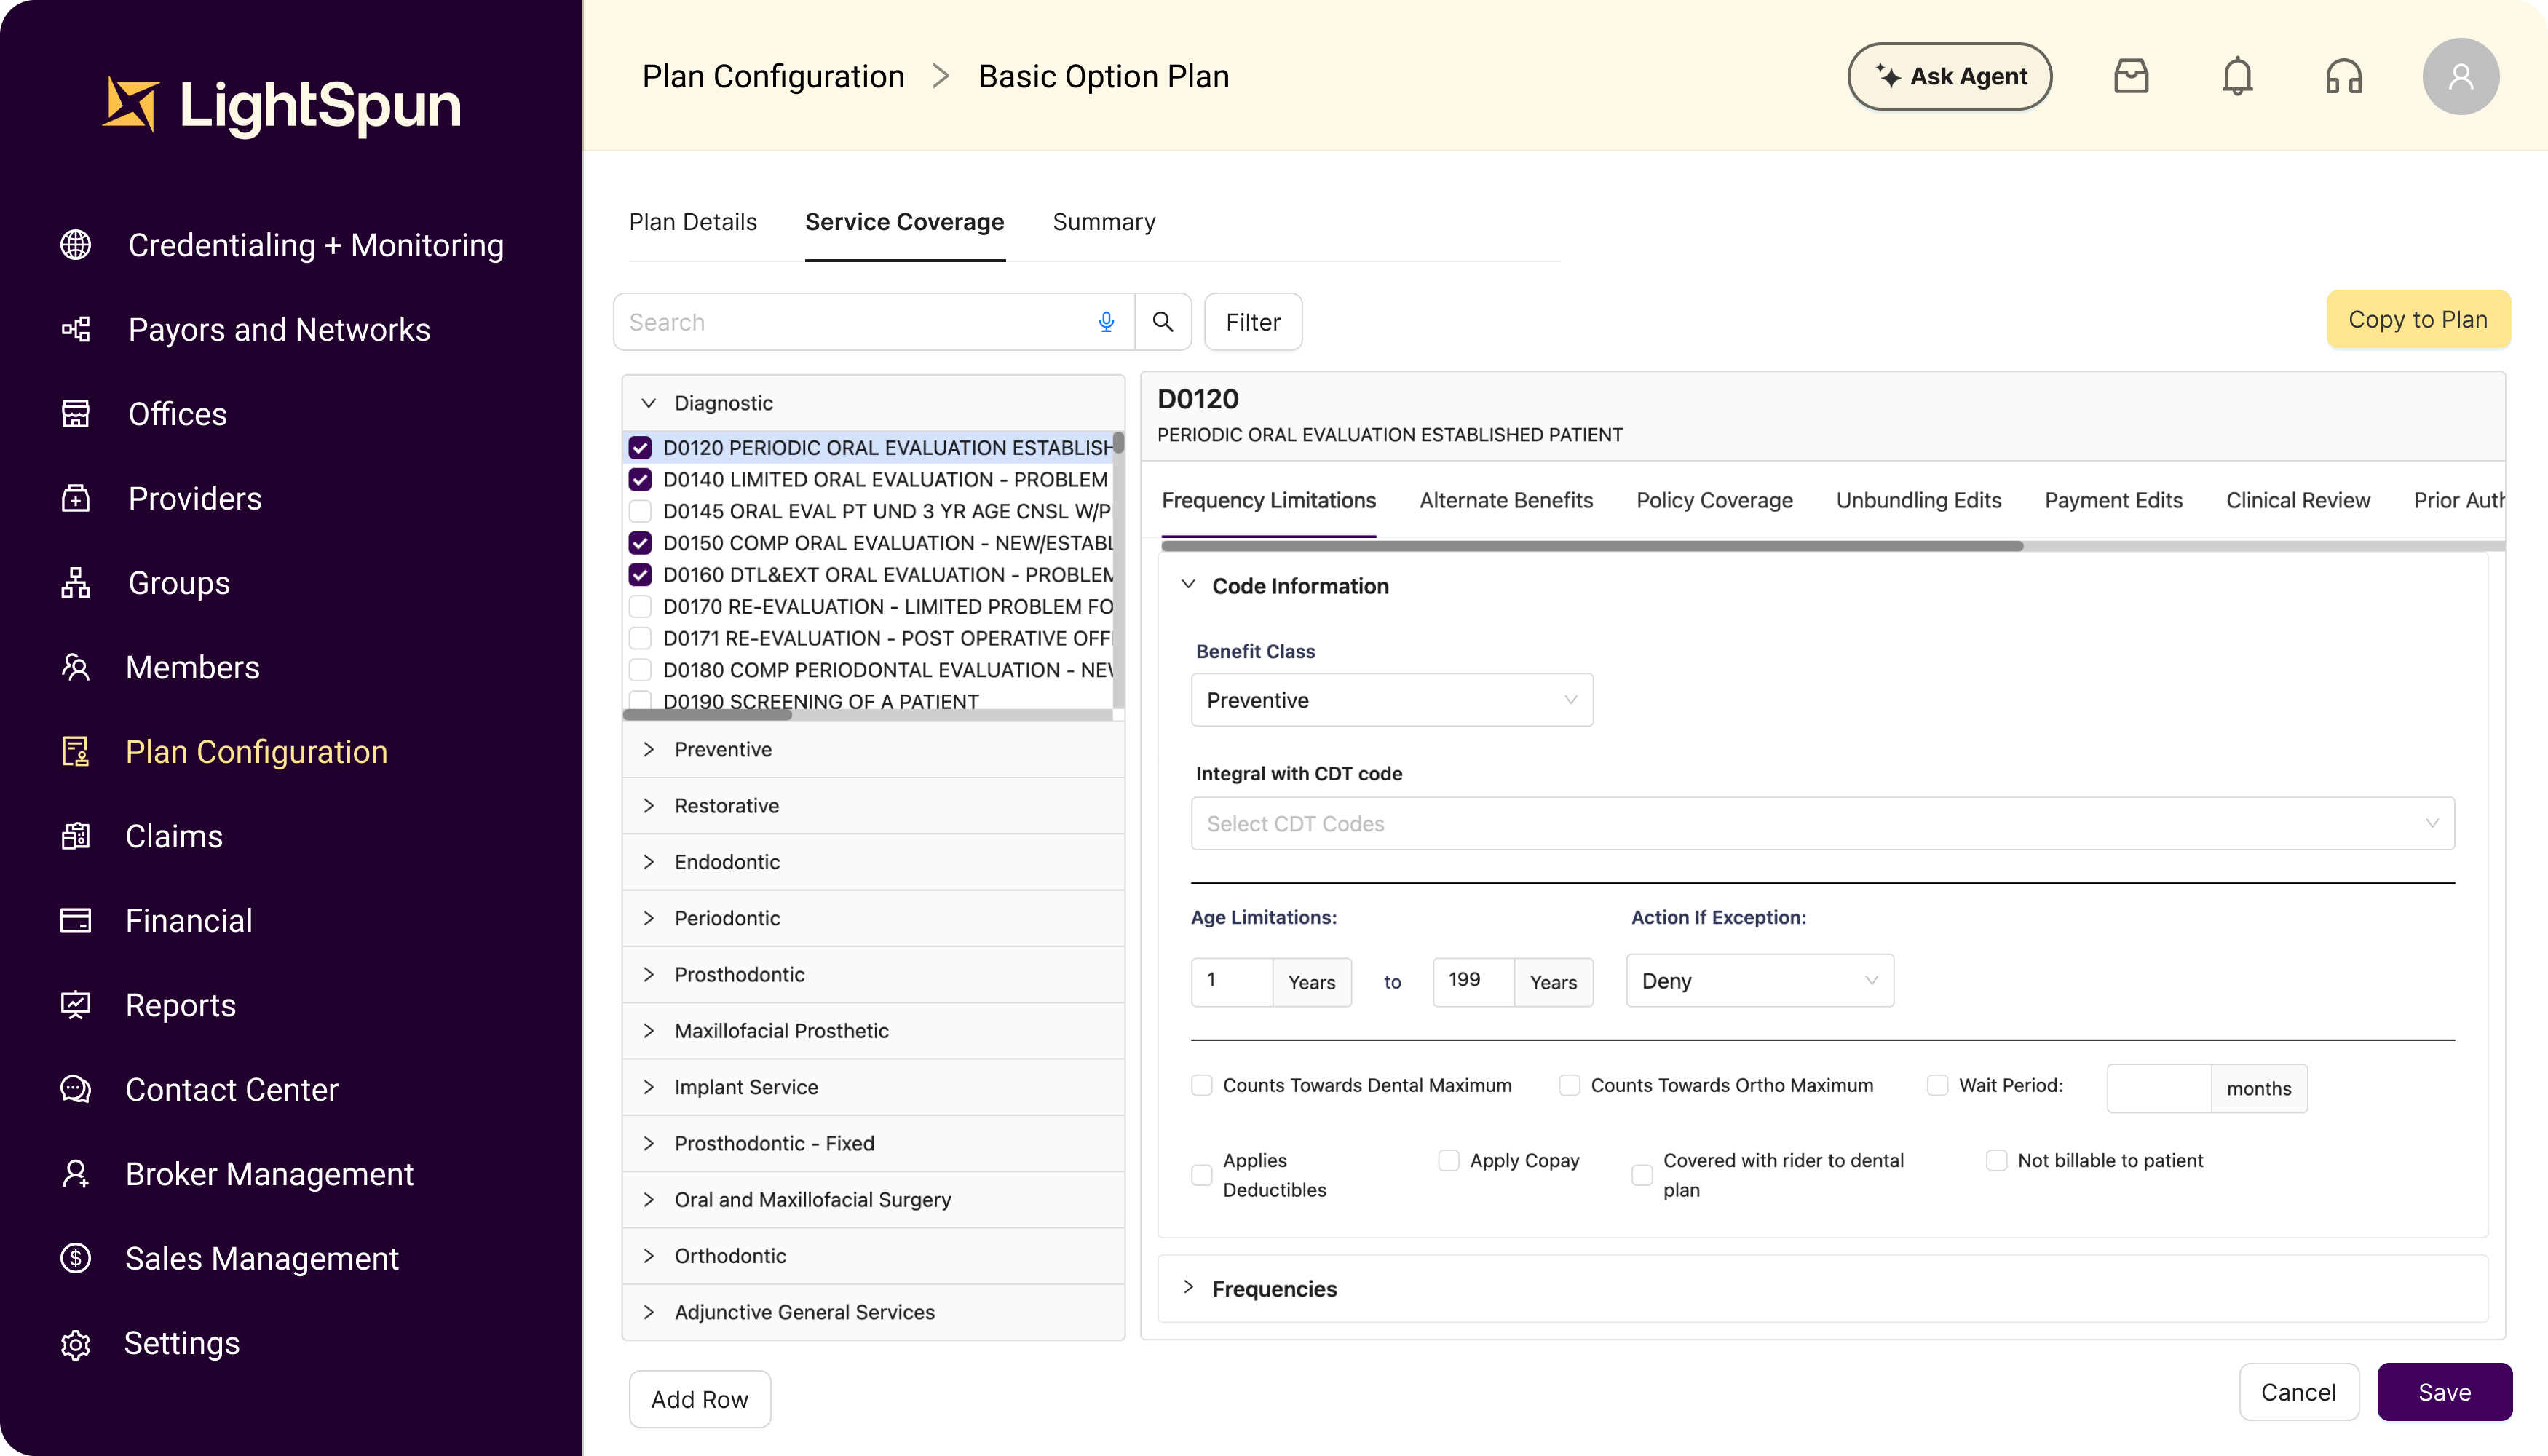Image resolution: width=2548 pixels, height=1456 pixels.
Task: Open the user profile avatar
Action: pos(2460,76)
